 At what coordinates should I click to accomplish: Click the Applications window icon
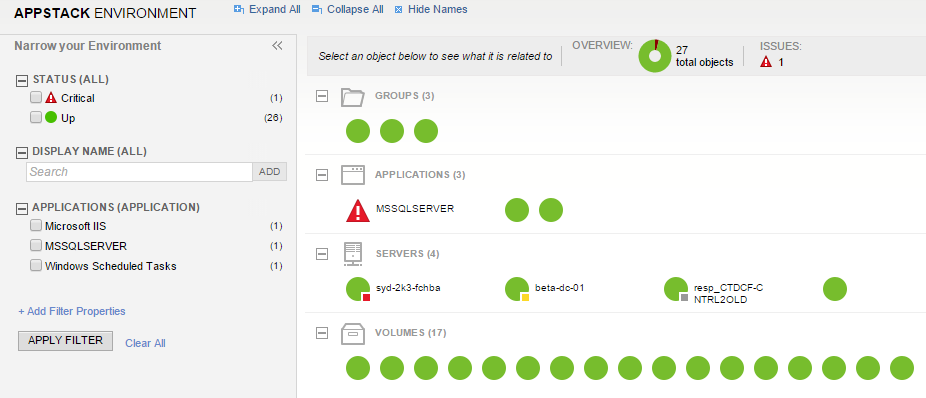(x=353, y=175)
